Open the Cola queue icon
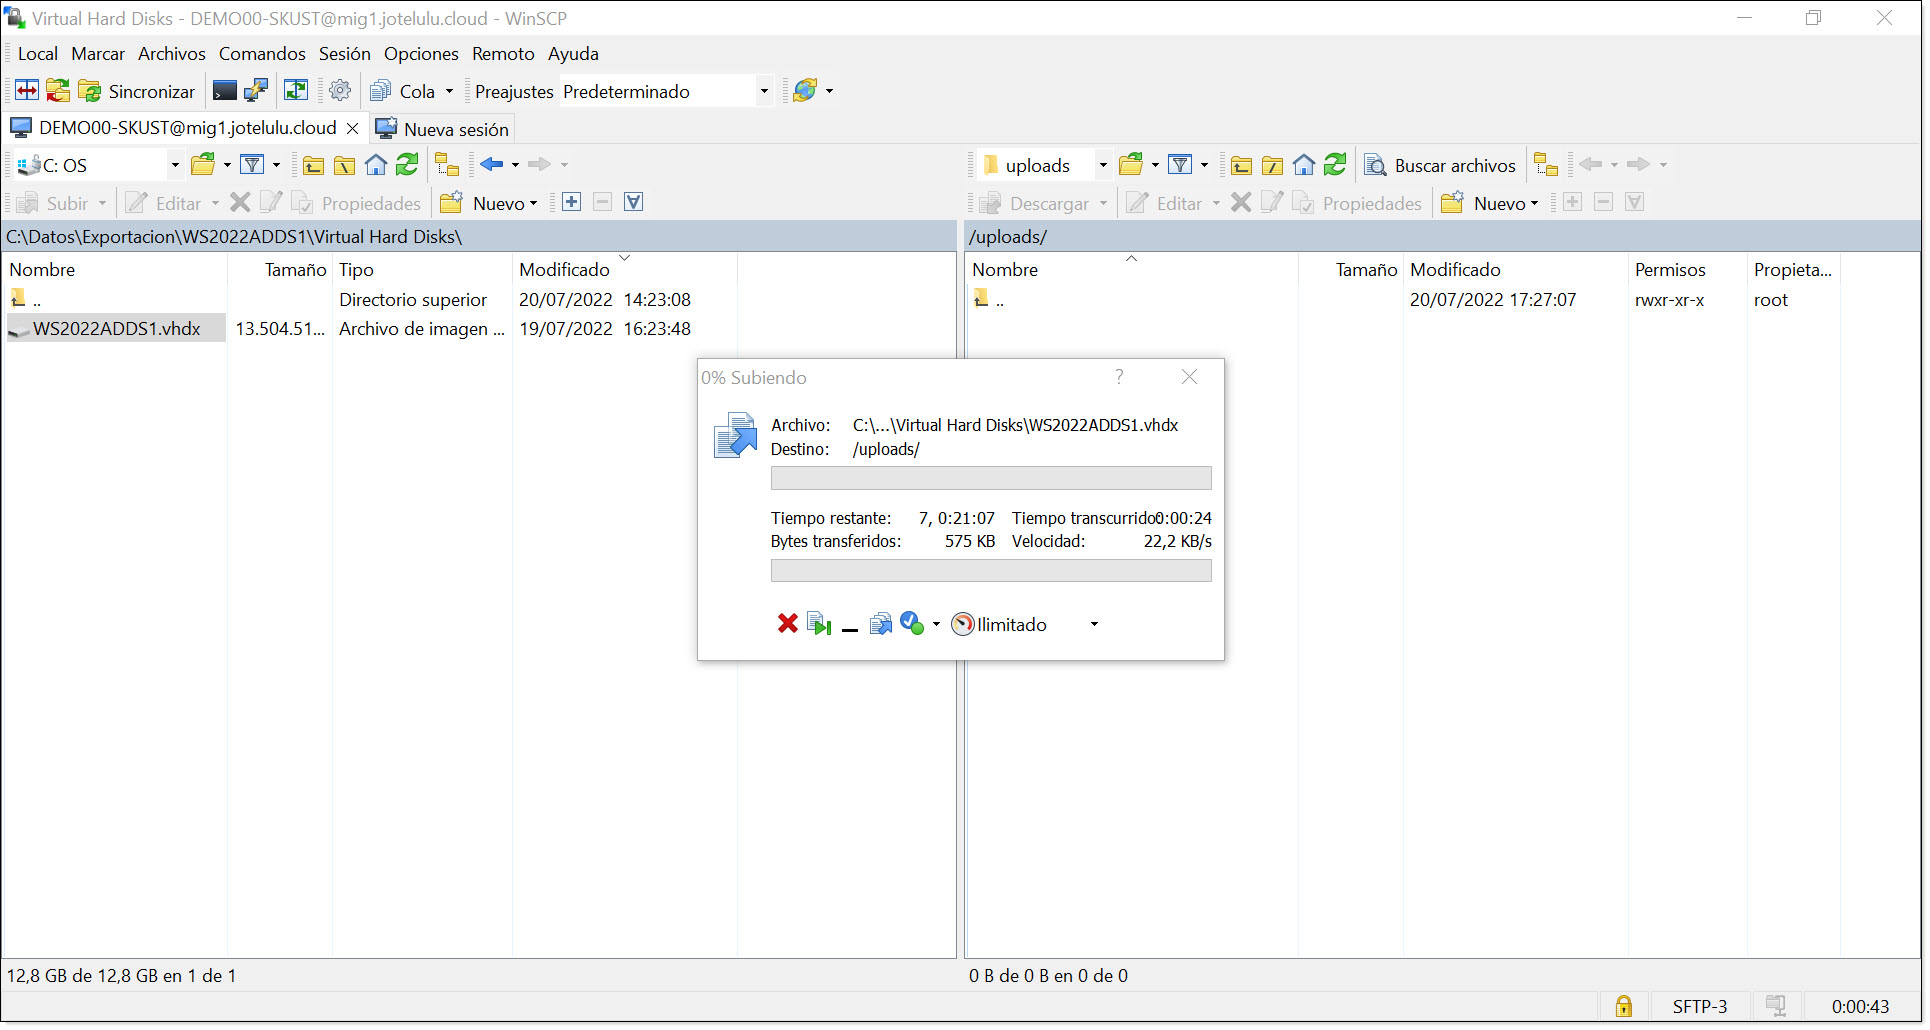The image size is (1930, 1030). [380, 90]
